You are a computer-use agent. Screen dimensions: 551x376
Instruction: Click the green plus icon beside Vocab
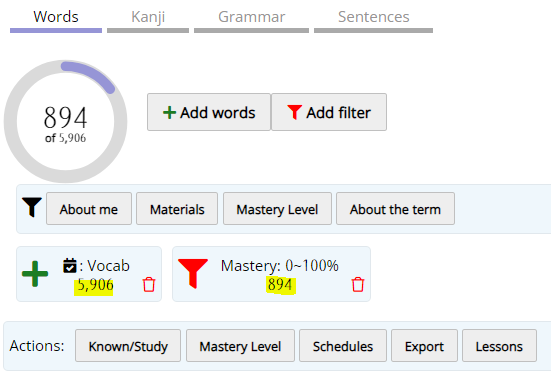[35, 274]
